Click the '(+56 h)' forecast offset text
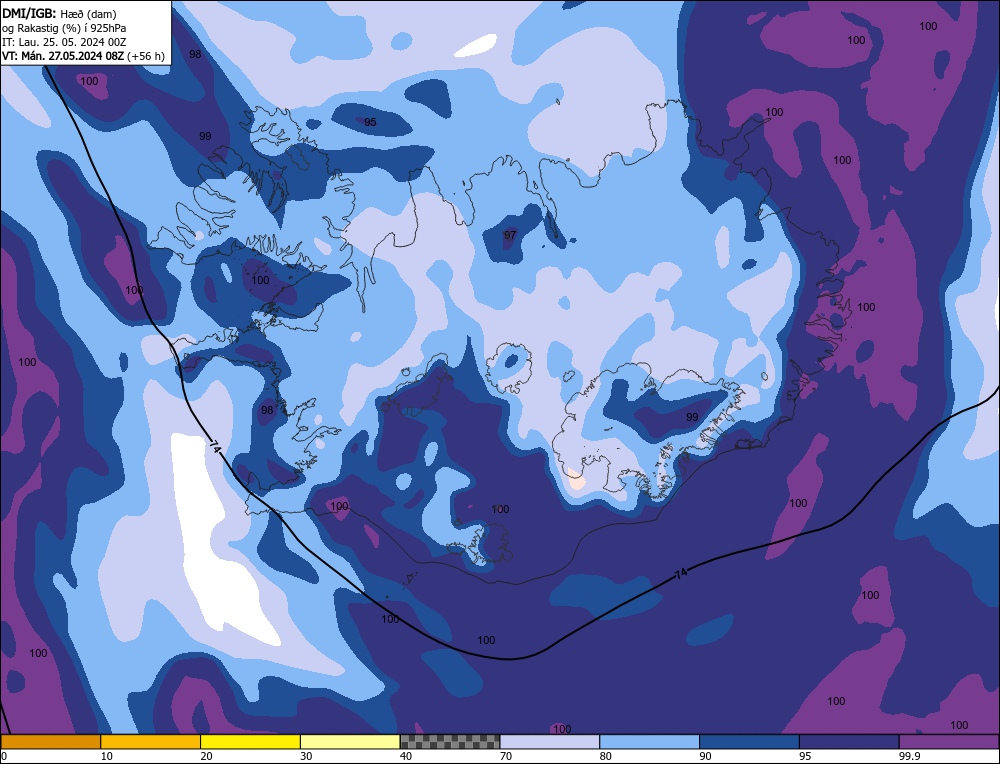1000x764 pixels. coord(146,56)
